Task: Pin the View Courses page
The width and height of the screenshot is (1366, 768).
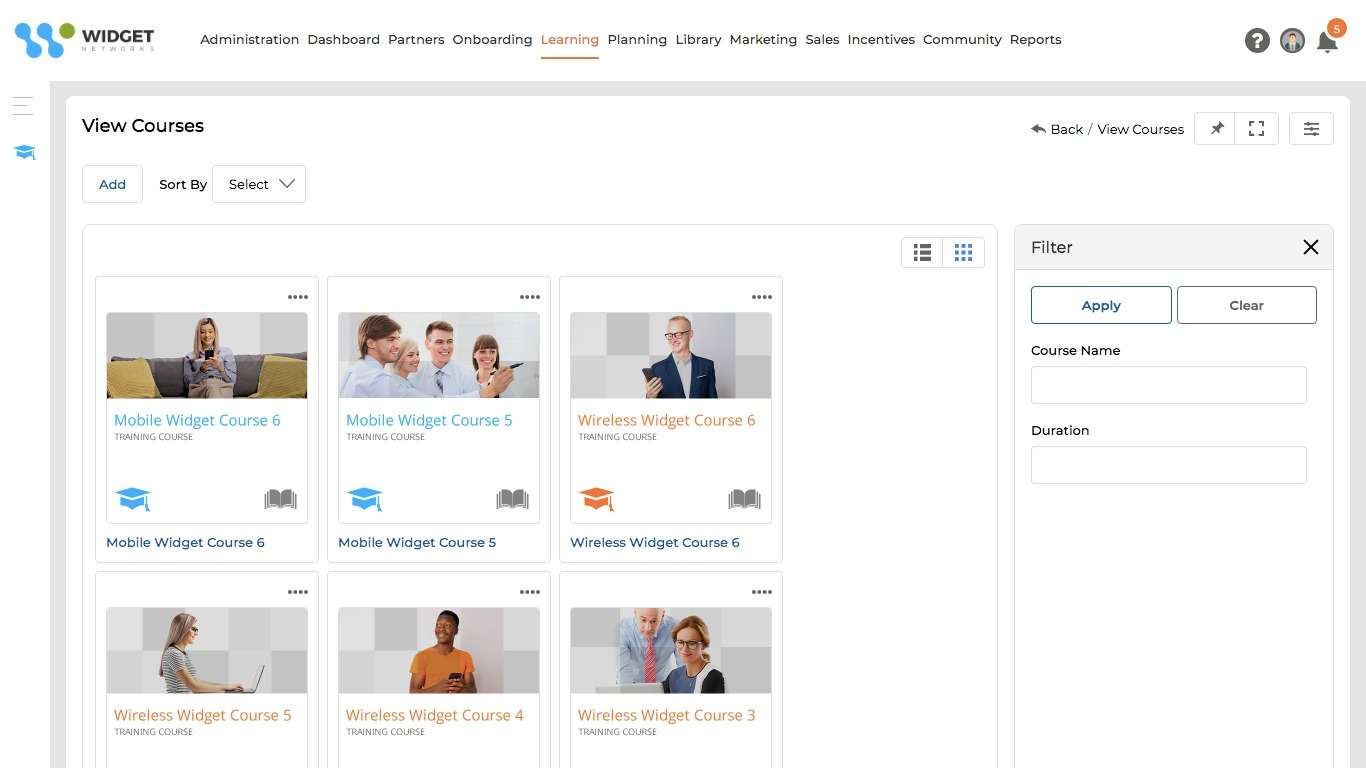Action: (x=1215, y=128)
